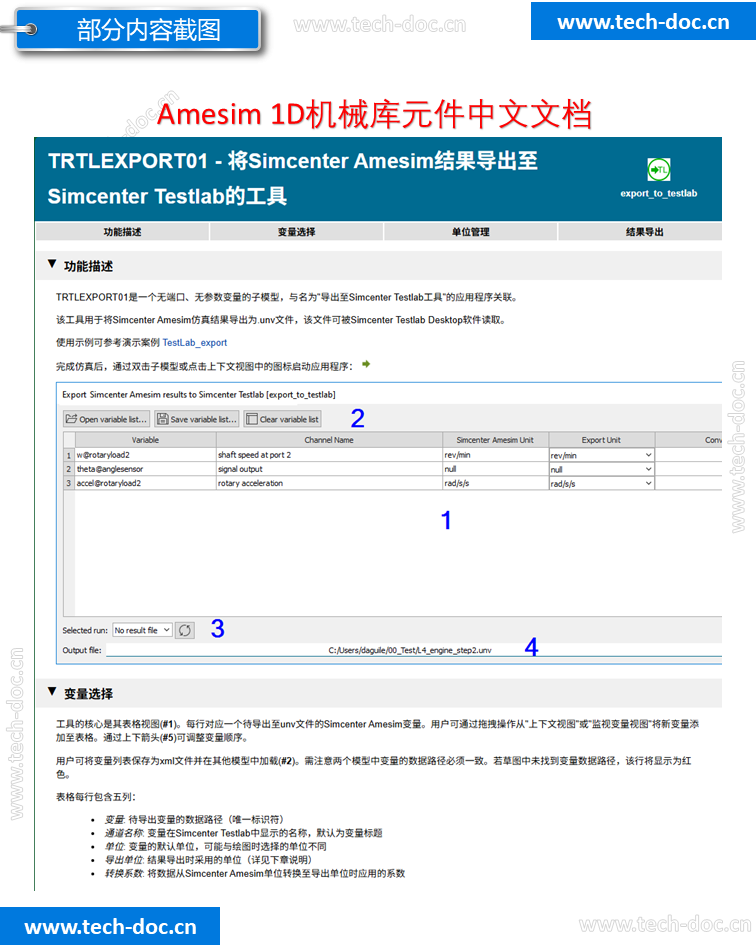Click the rev/min Amesim unit cell

coord(495,455)
